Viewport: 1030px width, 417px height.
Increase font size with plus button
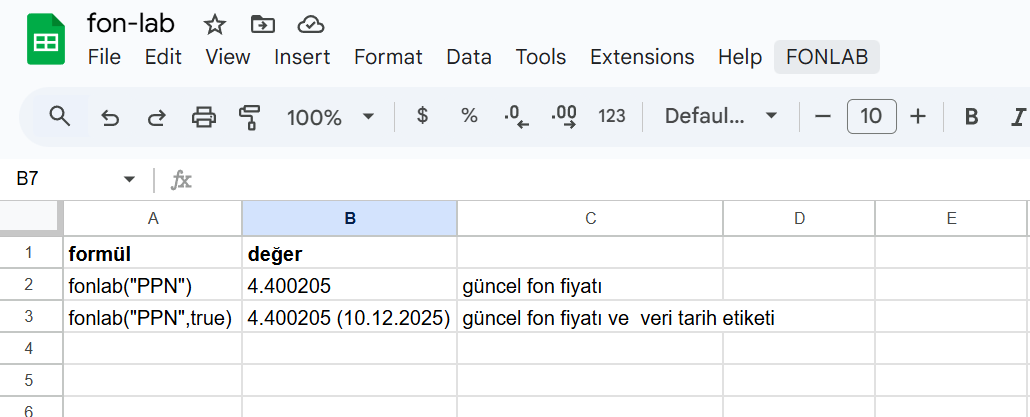[918, 116]
